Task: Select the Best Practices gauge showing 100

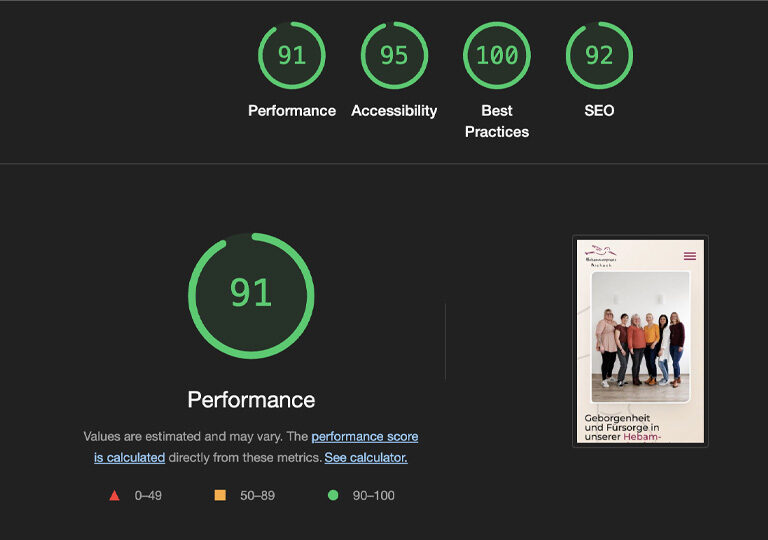Action: point(497,55)
